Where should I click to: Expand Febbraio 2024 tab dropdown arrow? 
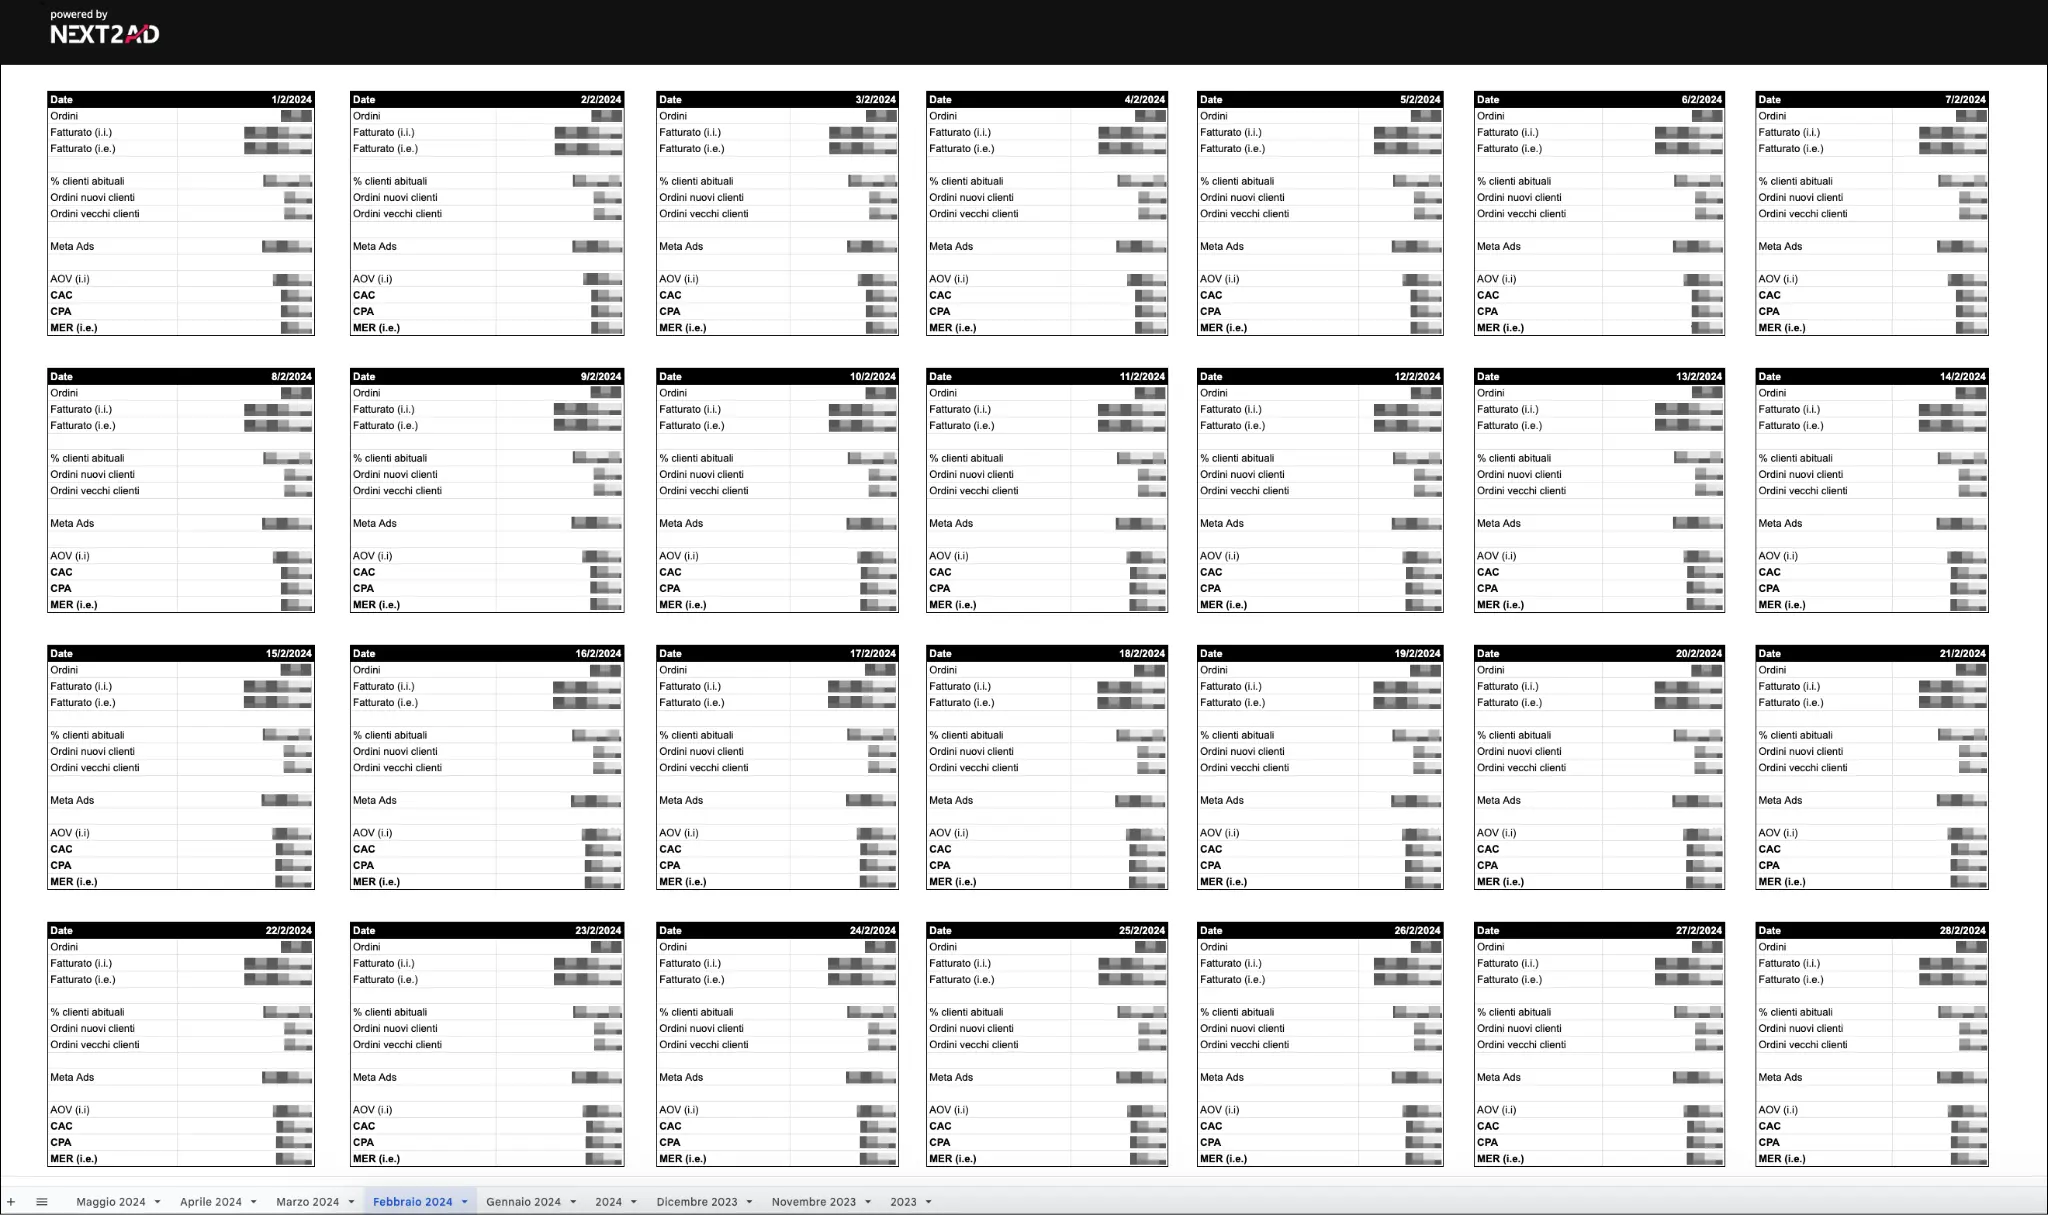[x=465, y=1202]
